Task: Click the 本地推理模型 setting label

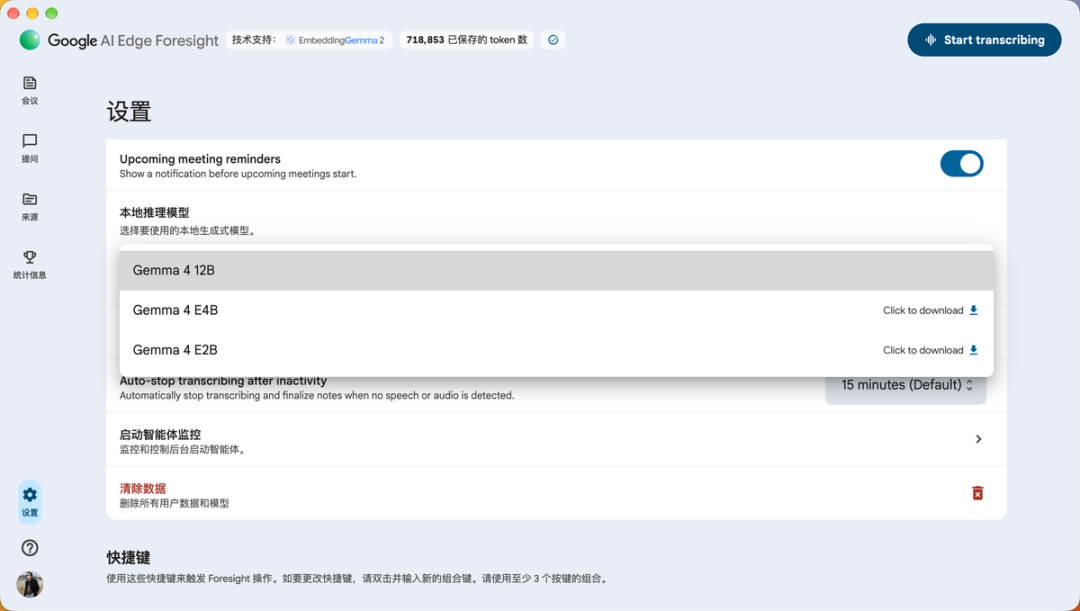Action: coord(154,213)
